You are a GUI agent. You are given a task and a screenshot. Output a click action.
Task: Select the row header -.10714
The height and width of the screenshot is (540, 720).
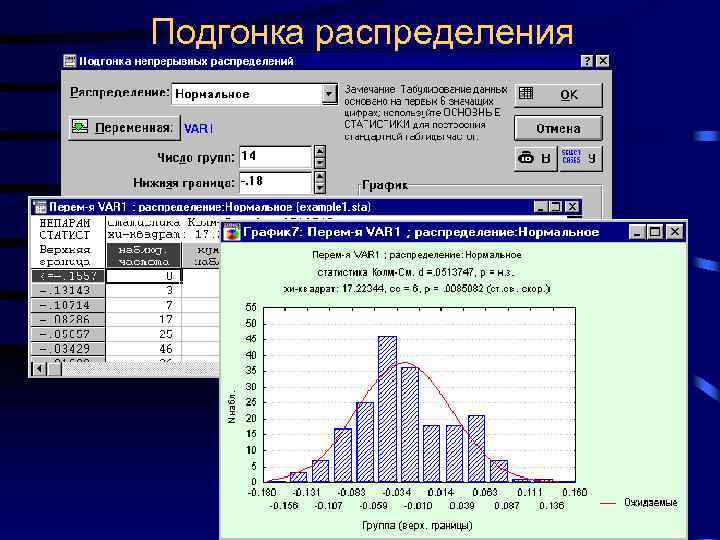click(68, 305)
